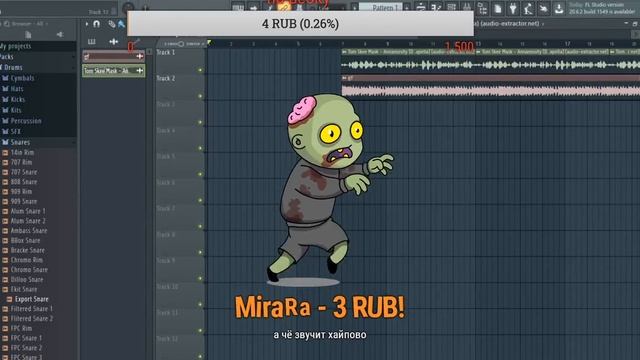Viewport: 640px width, 360px height.
Task: Mute Track 4 using its green dot
Action: point(200,149)
